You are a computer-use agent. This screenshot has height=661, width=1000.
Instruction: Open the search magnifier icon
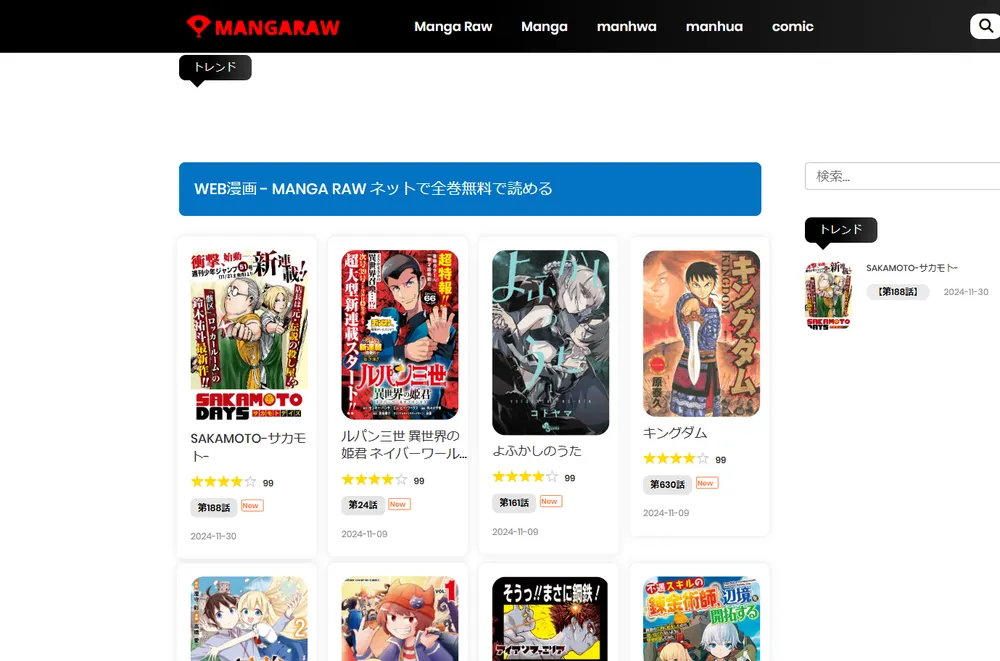(x=985, y=26)
